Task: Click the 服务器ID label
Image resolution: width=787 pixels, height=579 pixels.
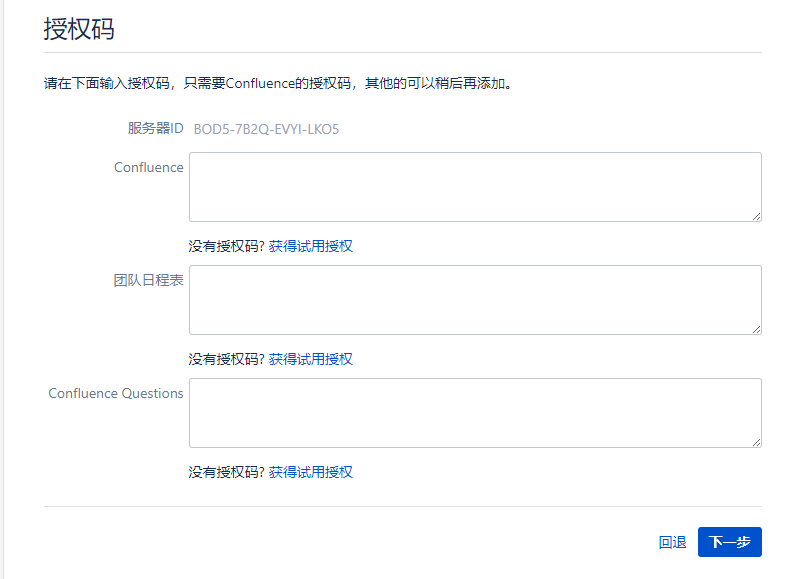Action: coord(156,128)
